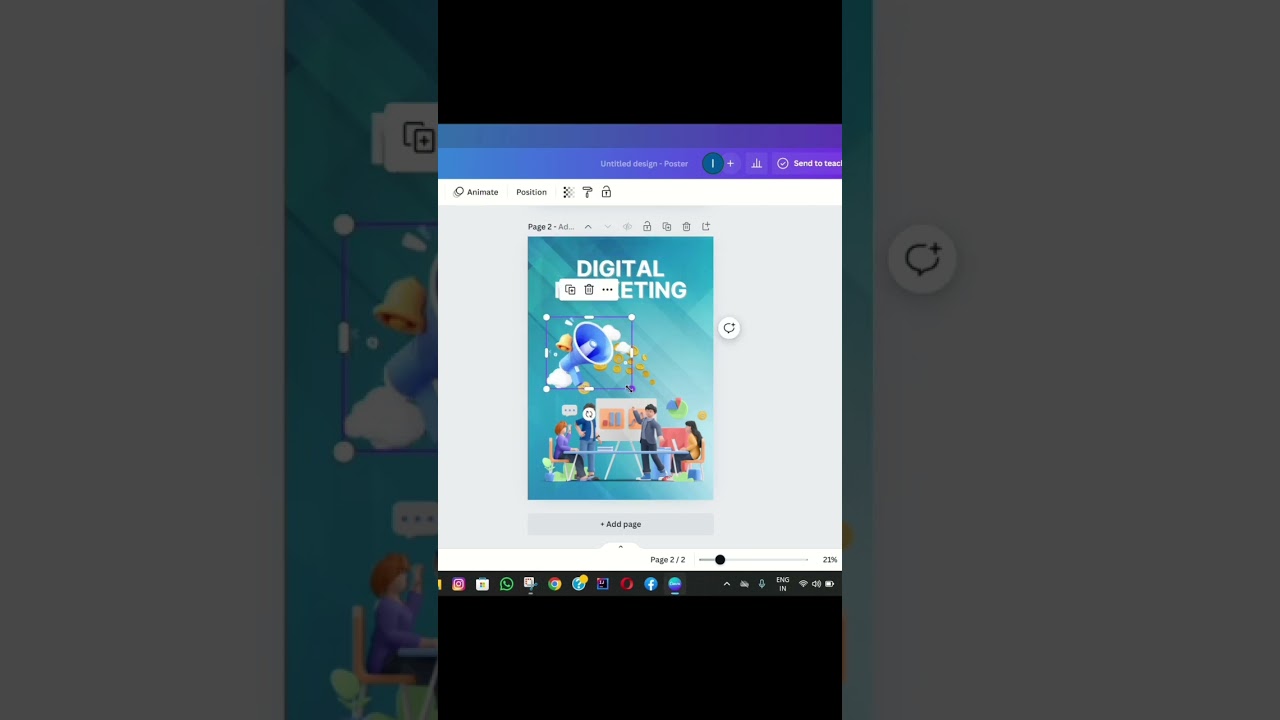Open the Position panel

(531, 192)
